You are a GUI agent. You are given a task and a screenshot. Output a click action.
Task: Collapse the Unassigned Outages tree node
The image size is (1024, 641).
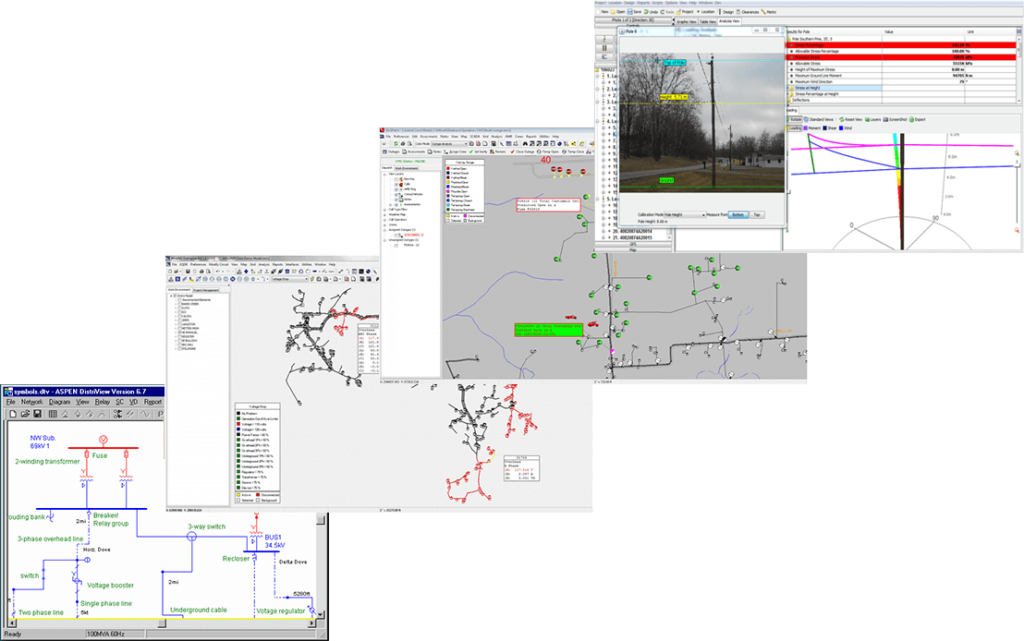click(x=385, y=240)
